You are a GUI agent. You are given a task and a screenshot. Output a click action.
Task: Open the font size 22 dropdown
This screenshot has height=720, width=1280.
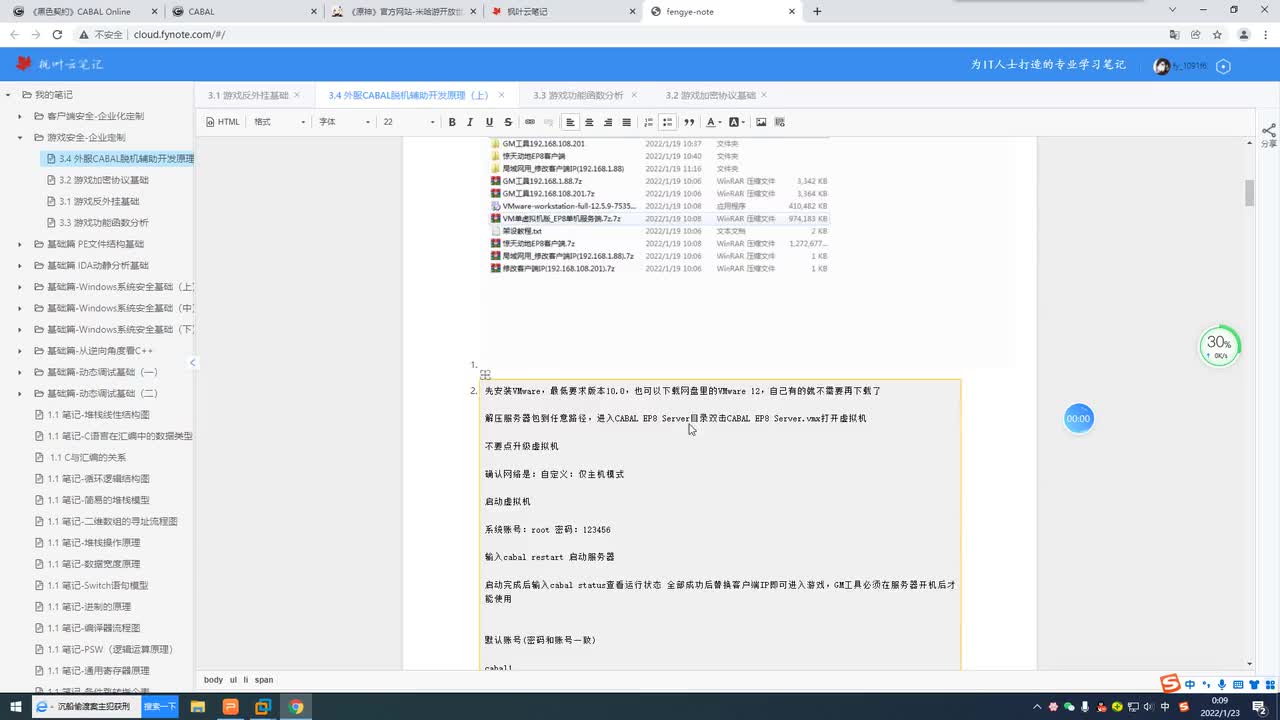coord(409,122)
